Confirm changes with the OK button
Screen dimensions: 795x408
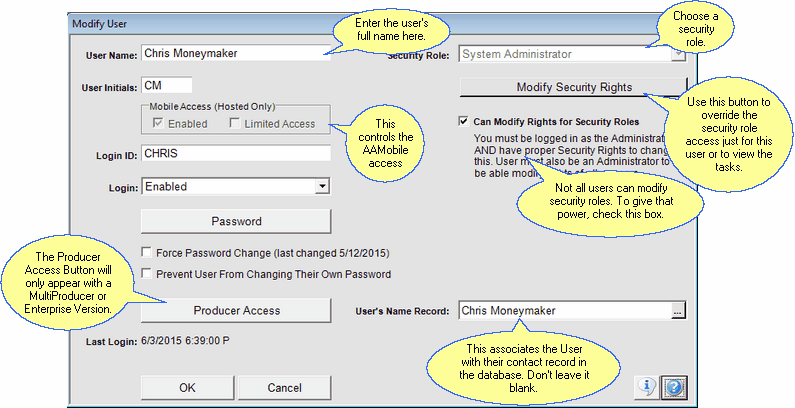(187, 387)
